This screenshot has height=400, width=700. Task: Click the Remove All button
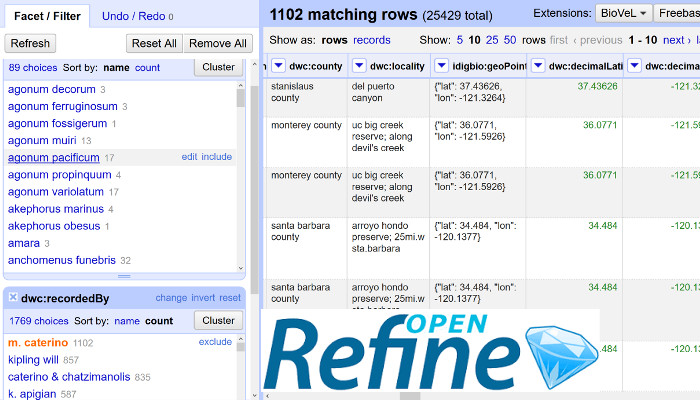point(217,43)
